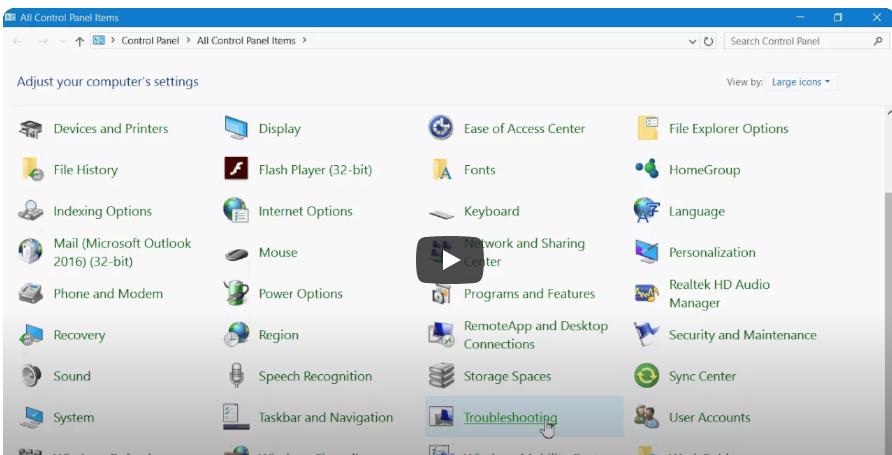Open the Security and Maintenance link
Screen dimensions: 892x455
tap(742, 335)
